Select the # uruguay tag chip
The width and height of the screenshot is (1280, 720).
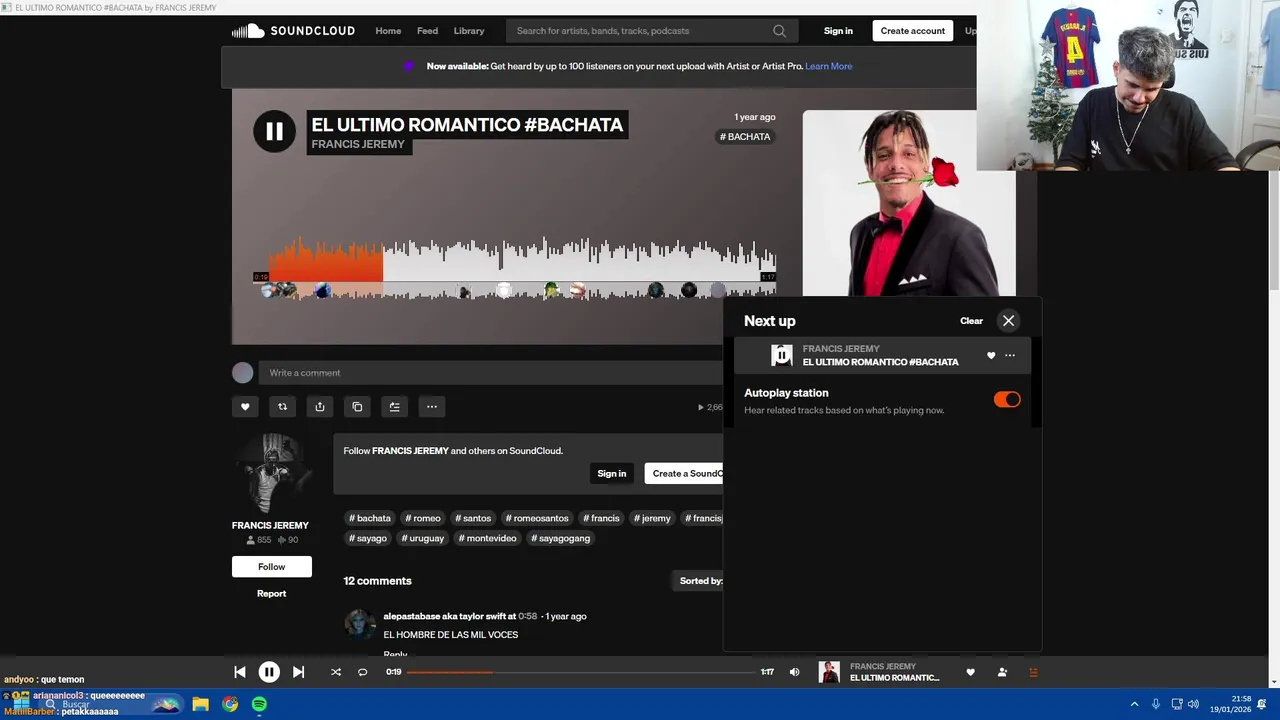(423, 538)
